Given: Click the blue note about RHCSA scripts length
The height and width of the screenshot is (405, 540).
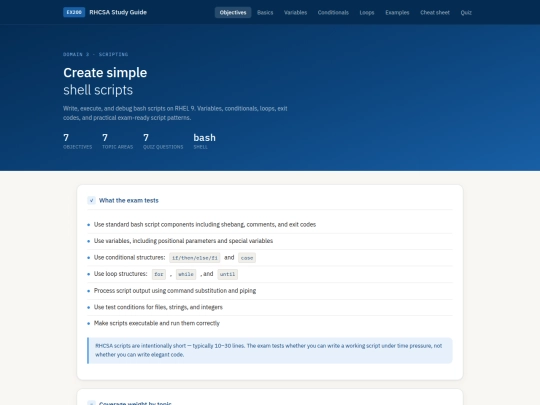Looking at the screenshot, I should coord(270,350).
